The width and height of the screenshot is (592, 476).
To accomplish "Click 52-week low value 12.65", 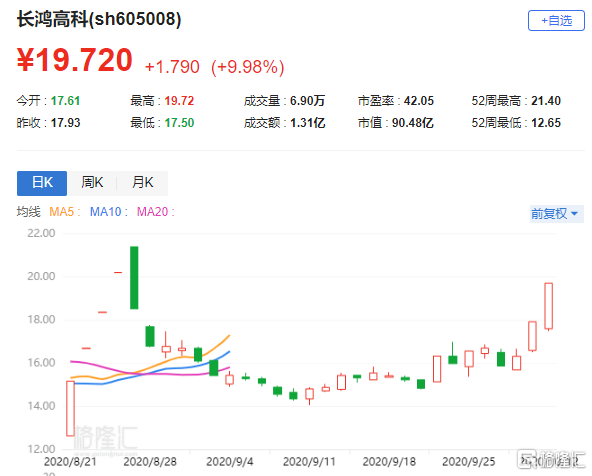I will point(546,123).
